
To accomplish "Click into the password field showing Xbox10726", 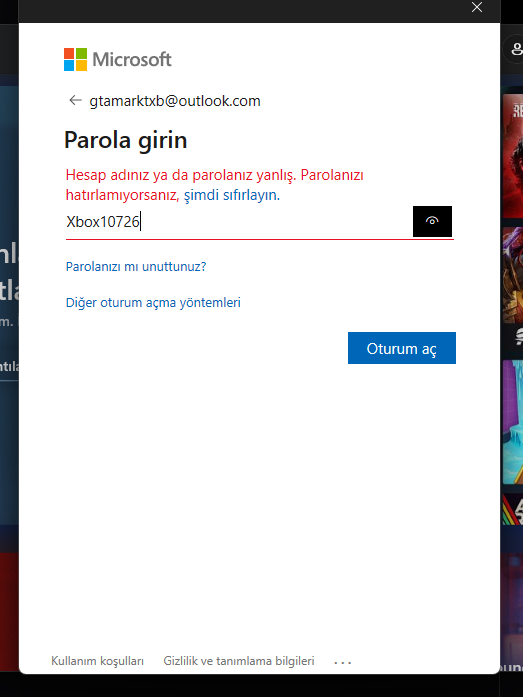I will point(239,221).
